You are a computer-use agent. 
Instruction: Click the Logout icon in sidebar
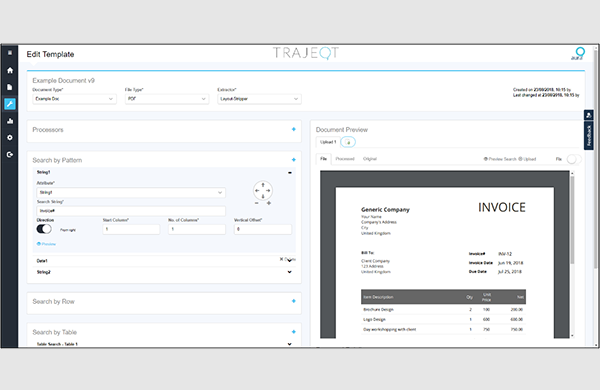pyautogui.click(x=10, y=154)
